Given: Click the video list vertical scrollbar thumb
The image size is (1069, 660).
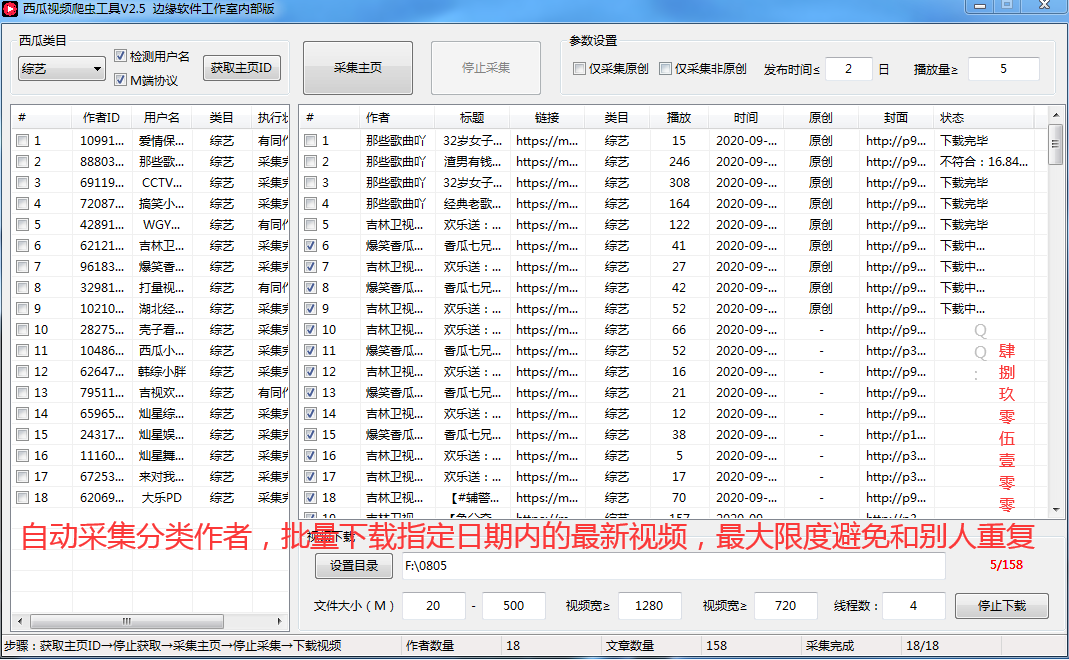Looking at the screenshot, I should (1055, 144).
